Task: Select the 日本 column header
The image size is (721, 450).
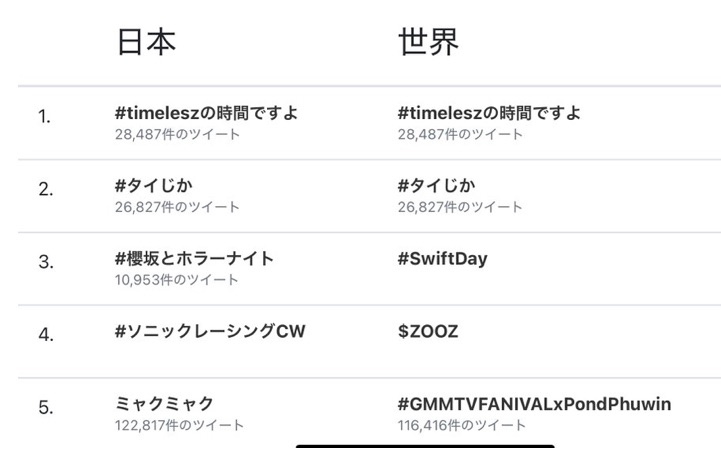Action: pyautogui.click(x=146, y=42)
